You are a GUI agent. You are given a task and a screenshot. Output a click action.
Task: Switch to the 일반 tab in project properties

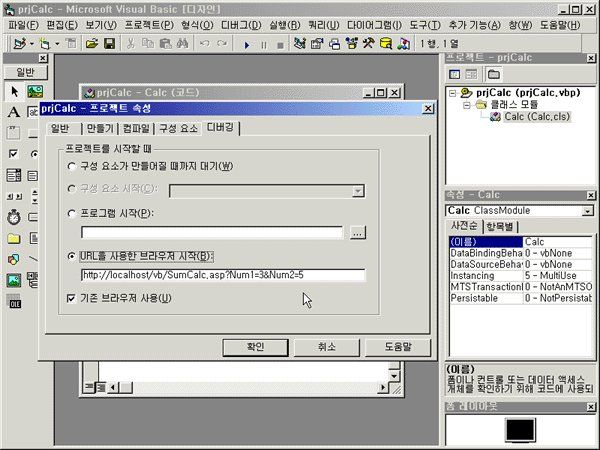60,129
